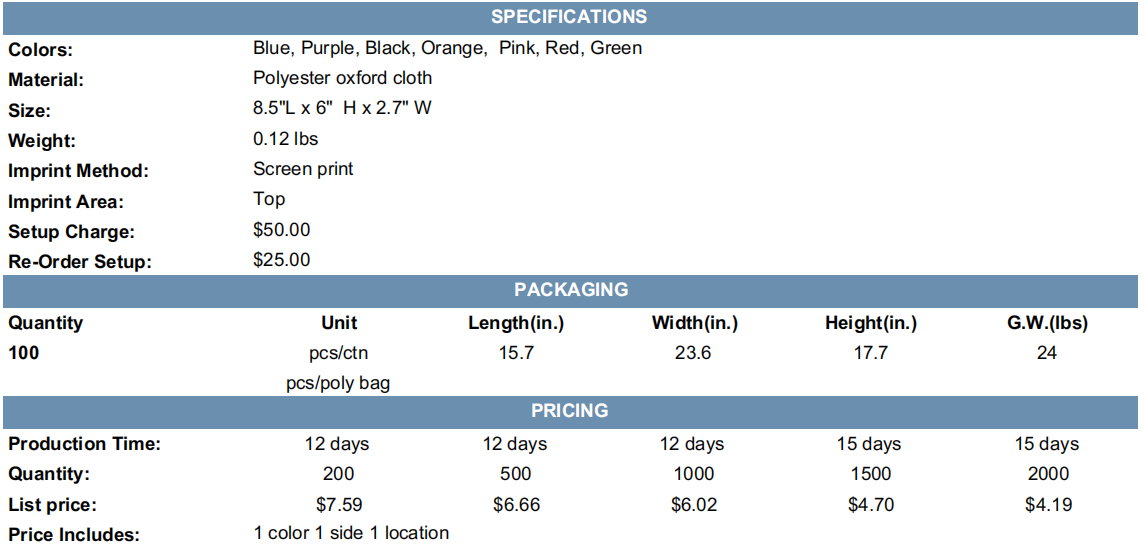Select the 23.6 width value
Viewport: 1147px width, 545px height.
(693, 353)
